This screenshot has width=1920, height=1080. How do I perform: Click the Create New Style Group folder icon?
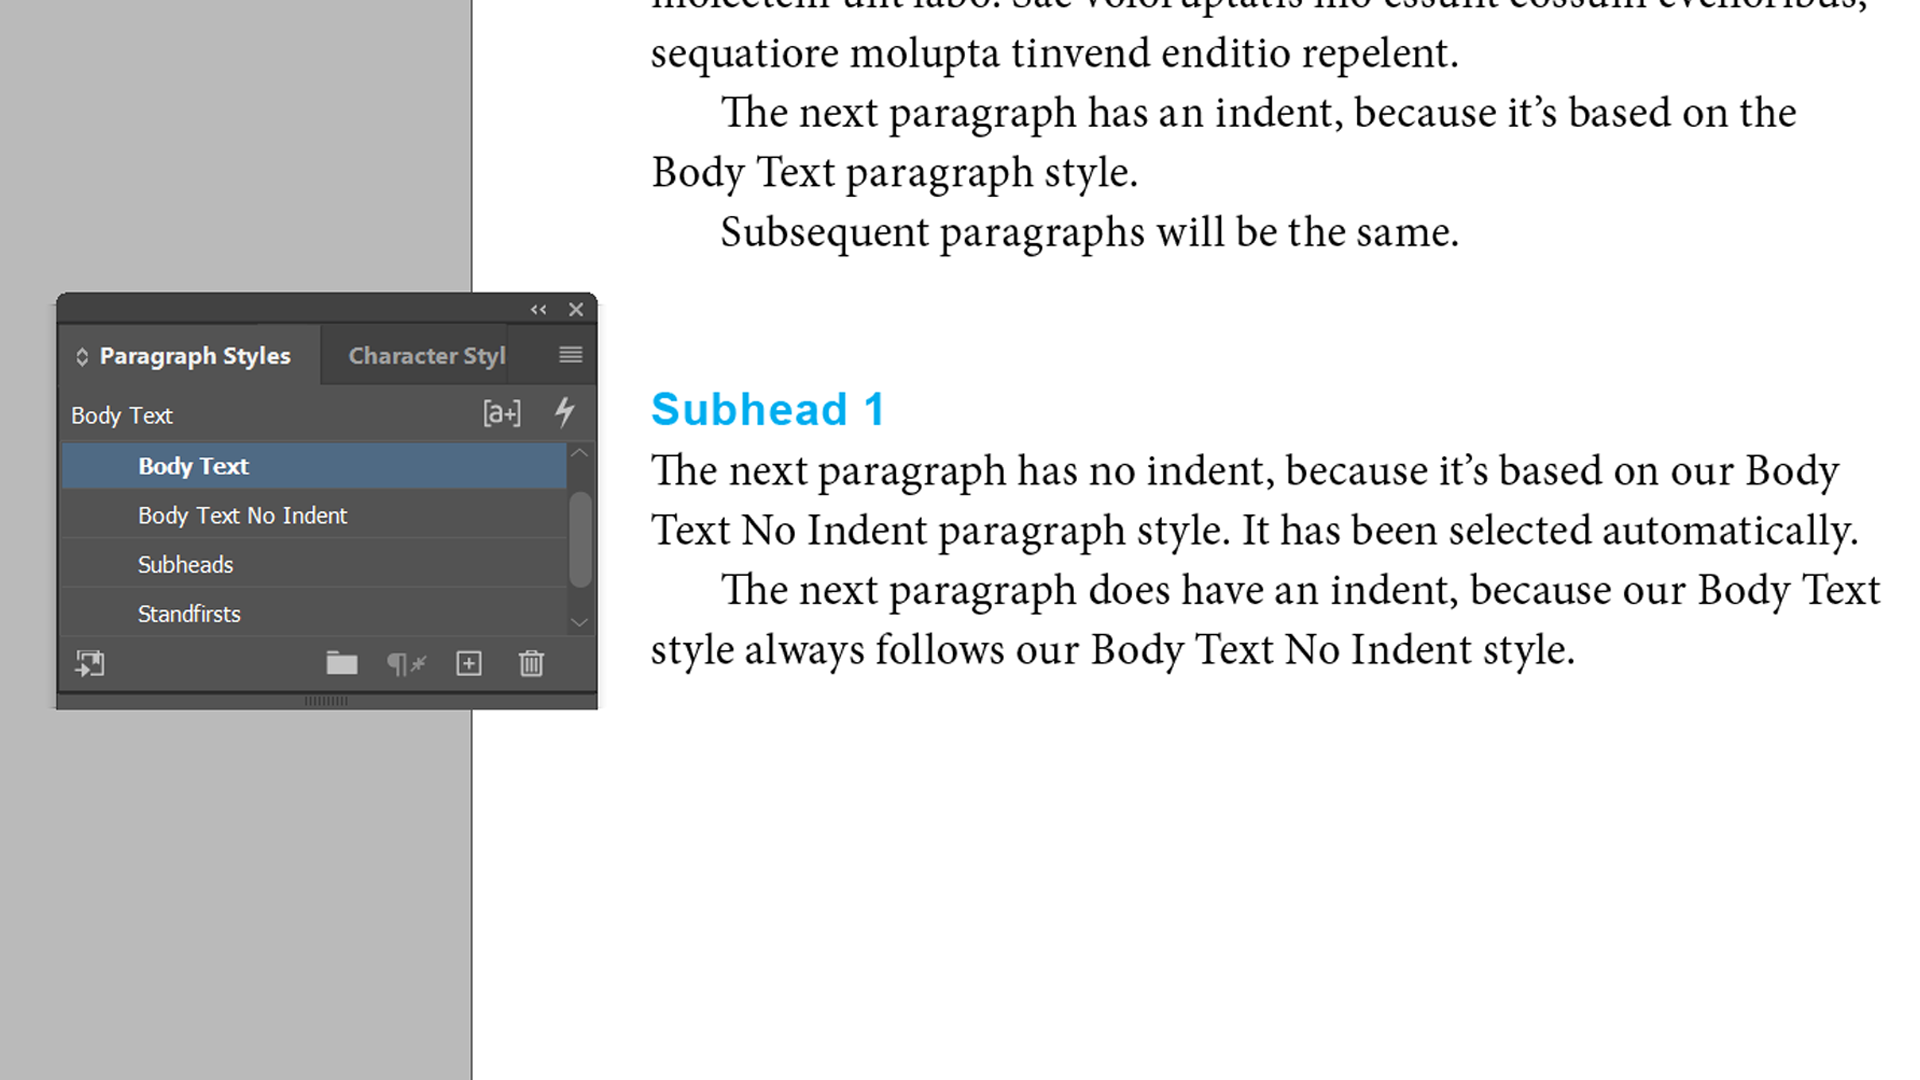[341, 663]
